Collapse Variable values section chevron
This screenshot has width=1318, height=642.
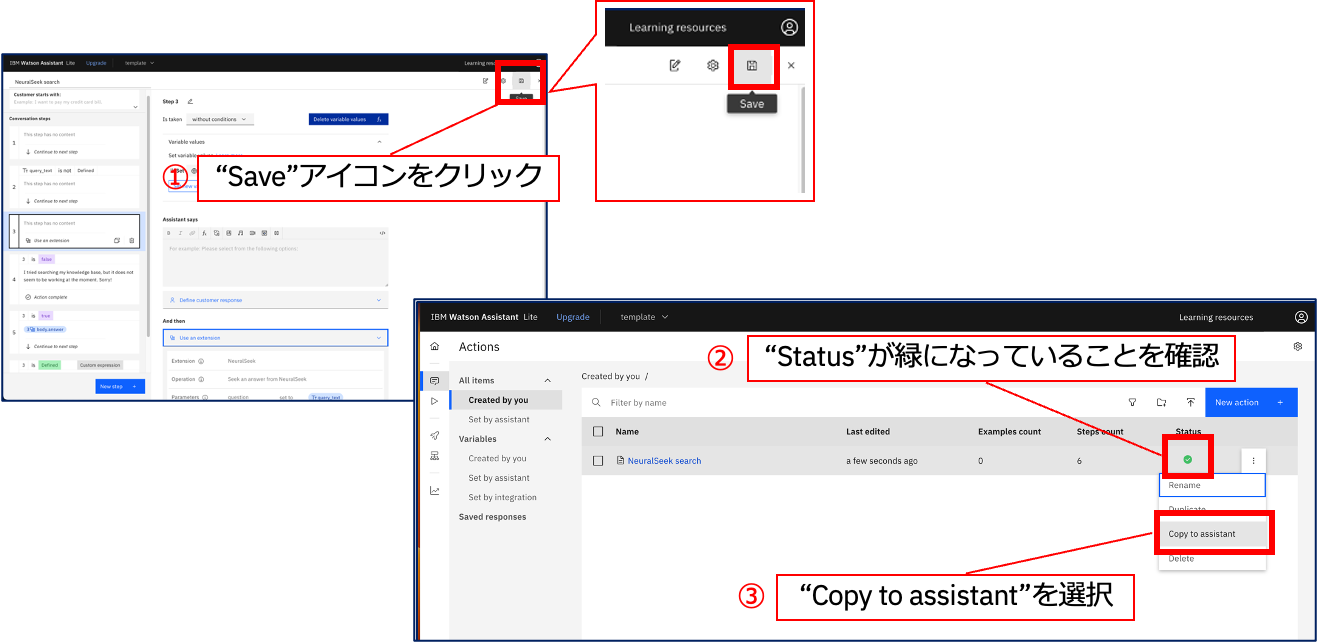[380, 142]
